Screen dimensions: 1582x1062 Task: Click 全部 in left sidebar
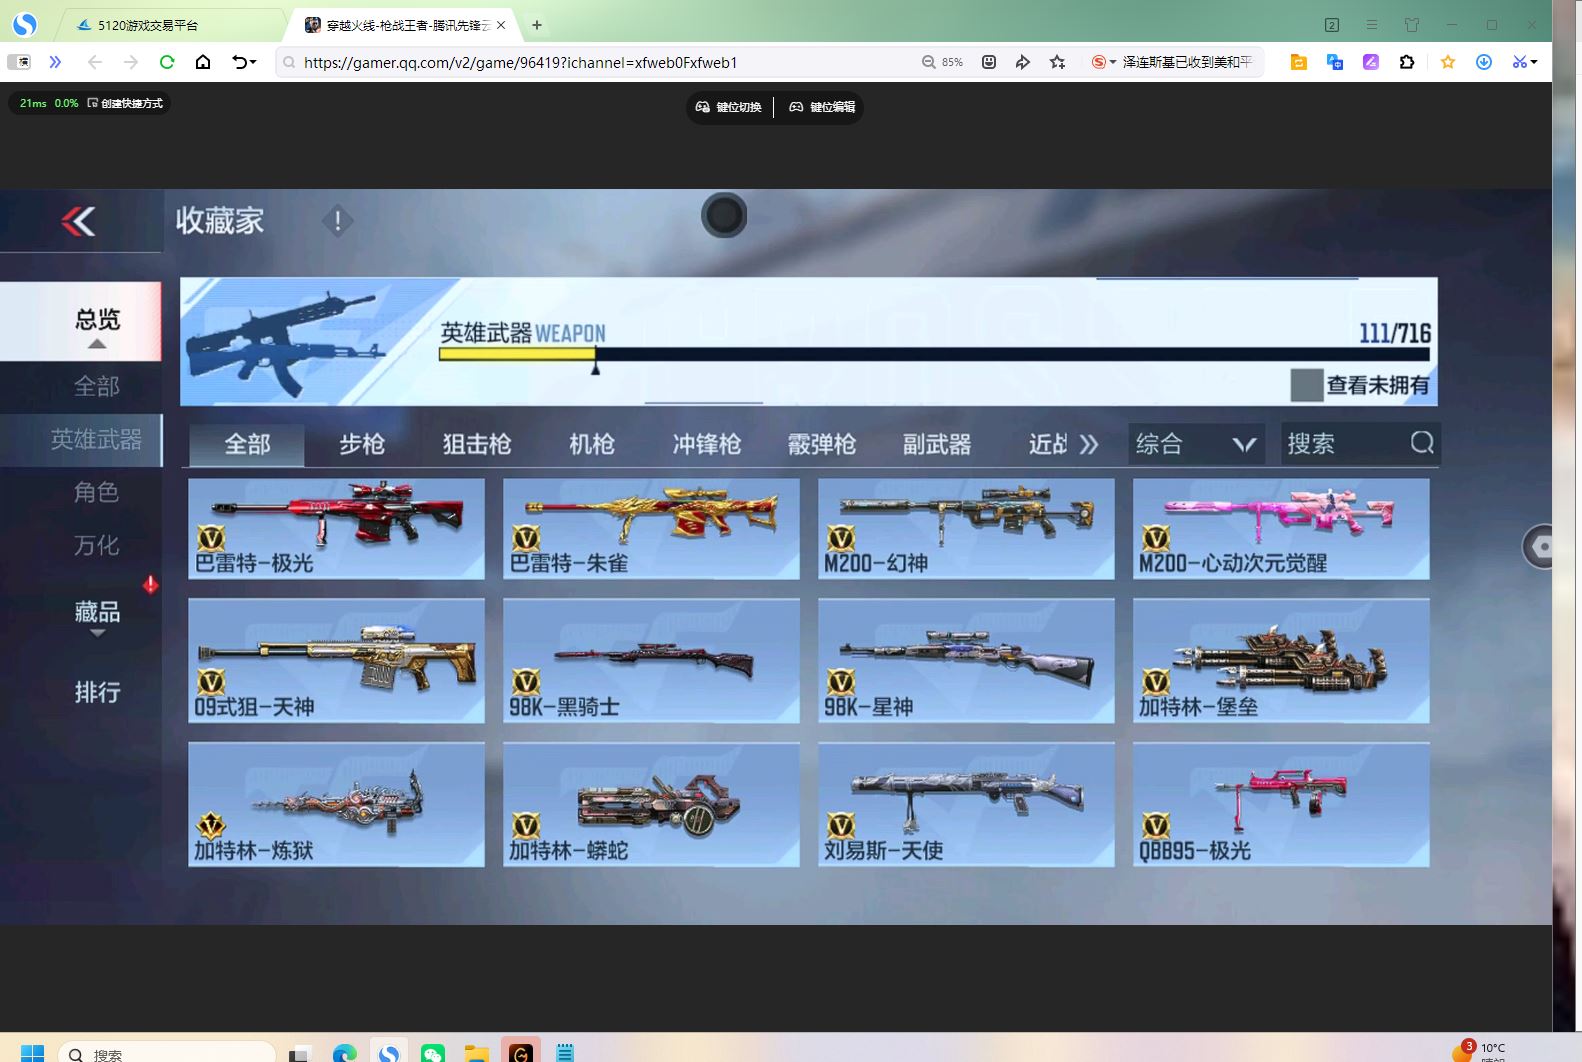[97, 386]
